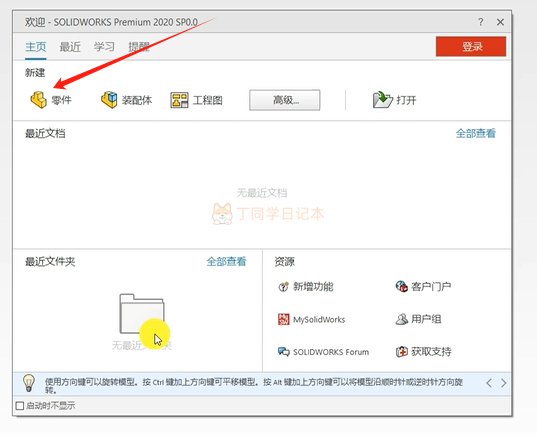Show the previous tip arrow
The height and width of the screenshot is (435, 537).
[489, 383]
